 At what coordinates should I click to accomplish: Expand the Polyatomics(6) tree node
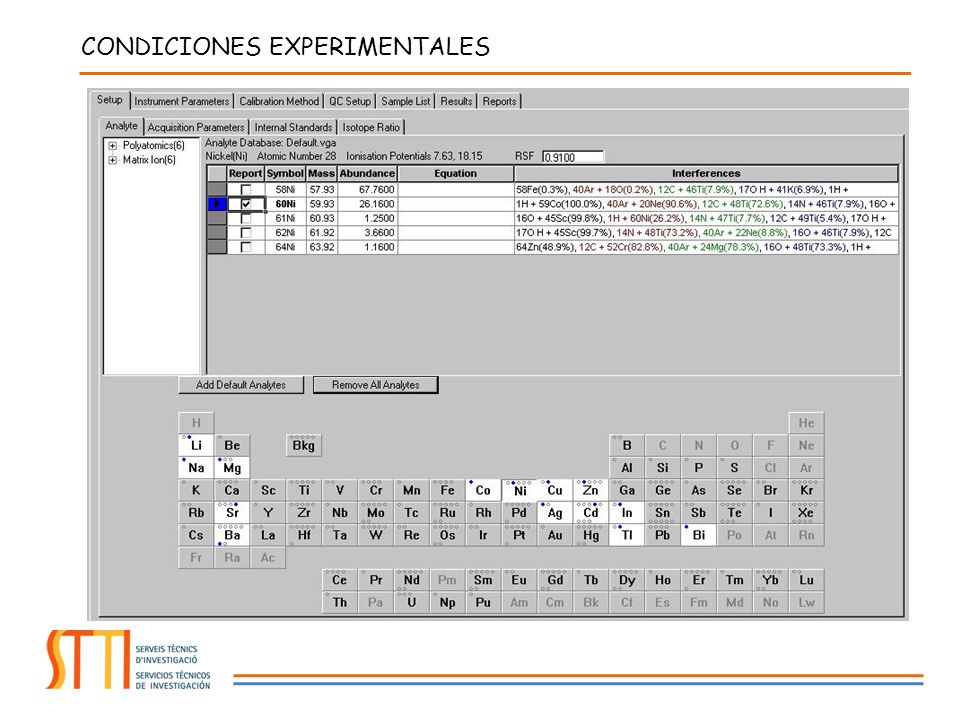pyautogui.click(x=113, y=146)
